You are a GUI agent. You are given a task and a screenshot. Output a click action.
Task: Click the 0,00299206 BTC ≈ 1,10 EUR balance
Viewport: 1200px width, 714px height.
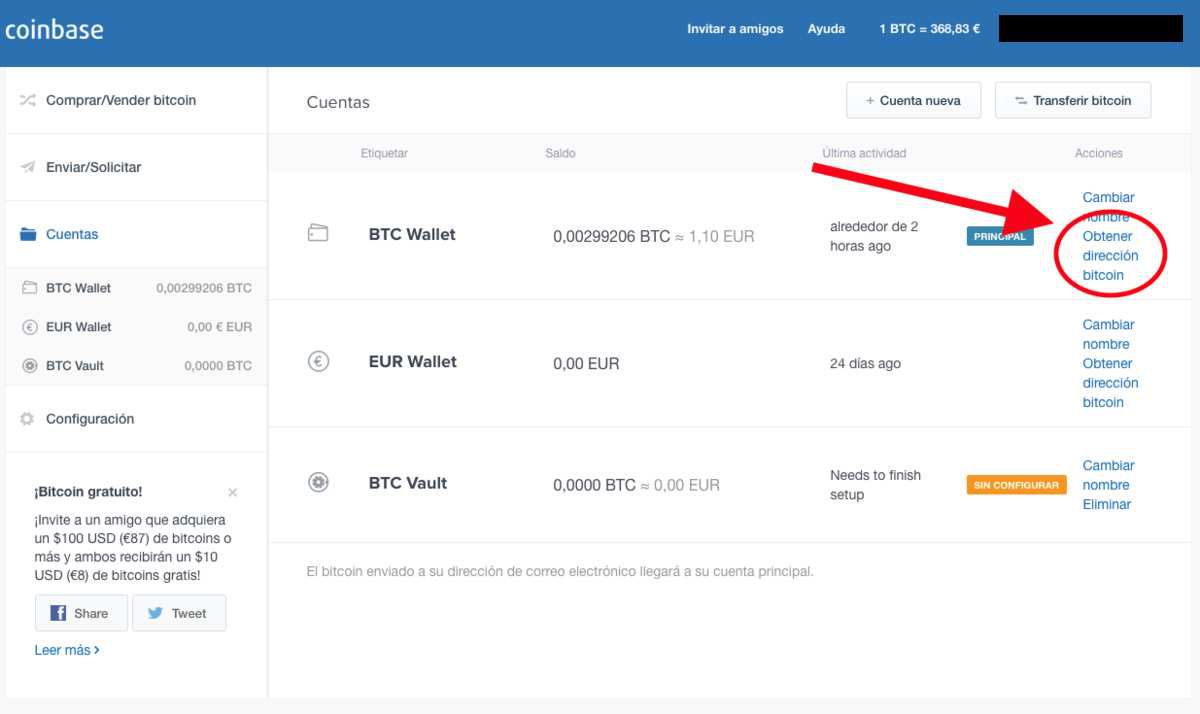tap(654, 237)
